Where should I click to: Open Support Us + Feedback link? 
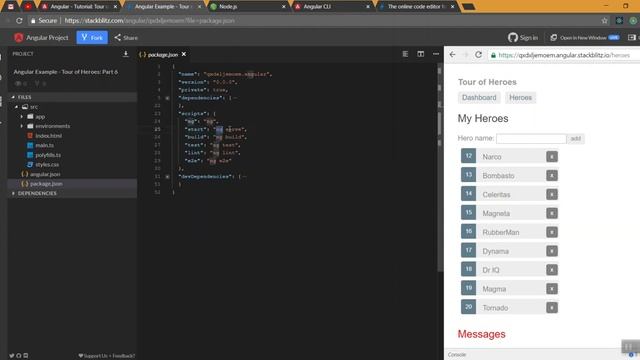point(106,356)
